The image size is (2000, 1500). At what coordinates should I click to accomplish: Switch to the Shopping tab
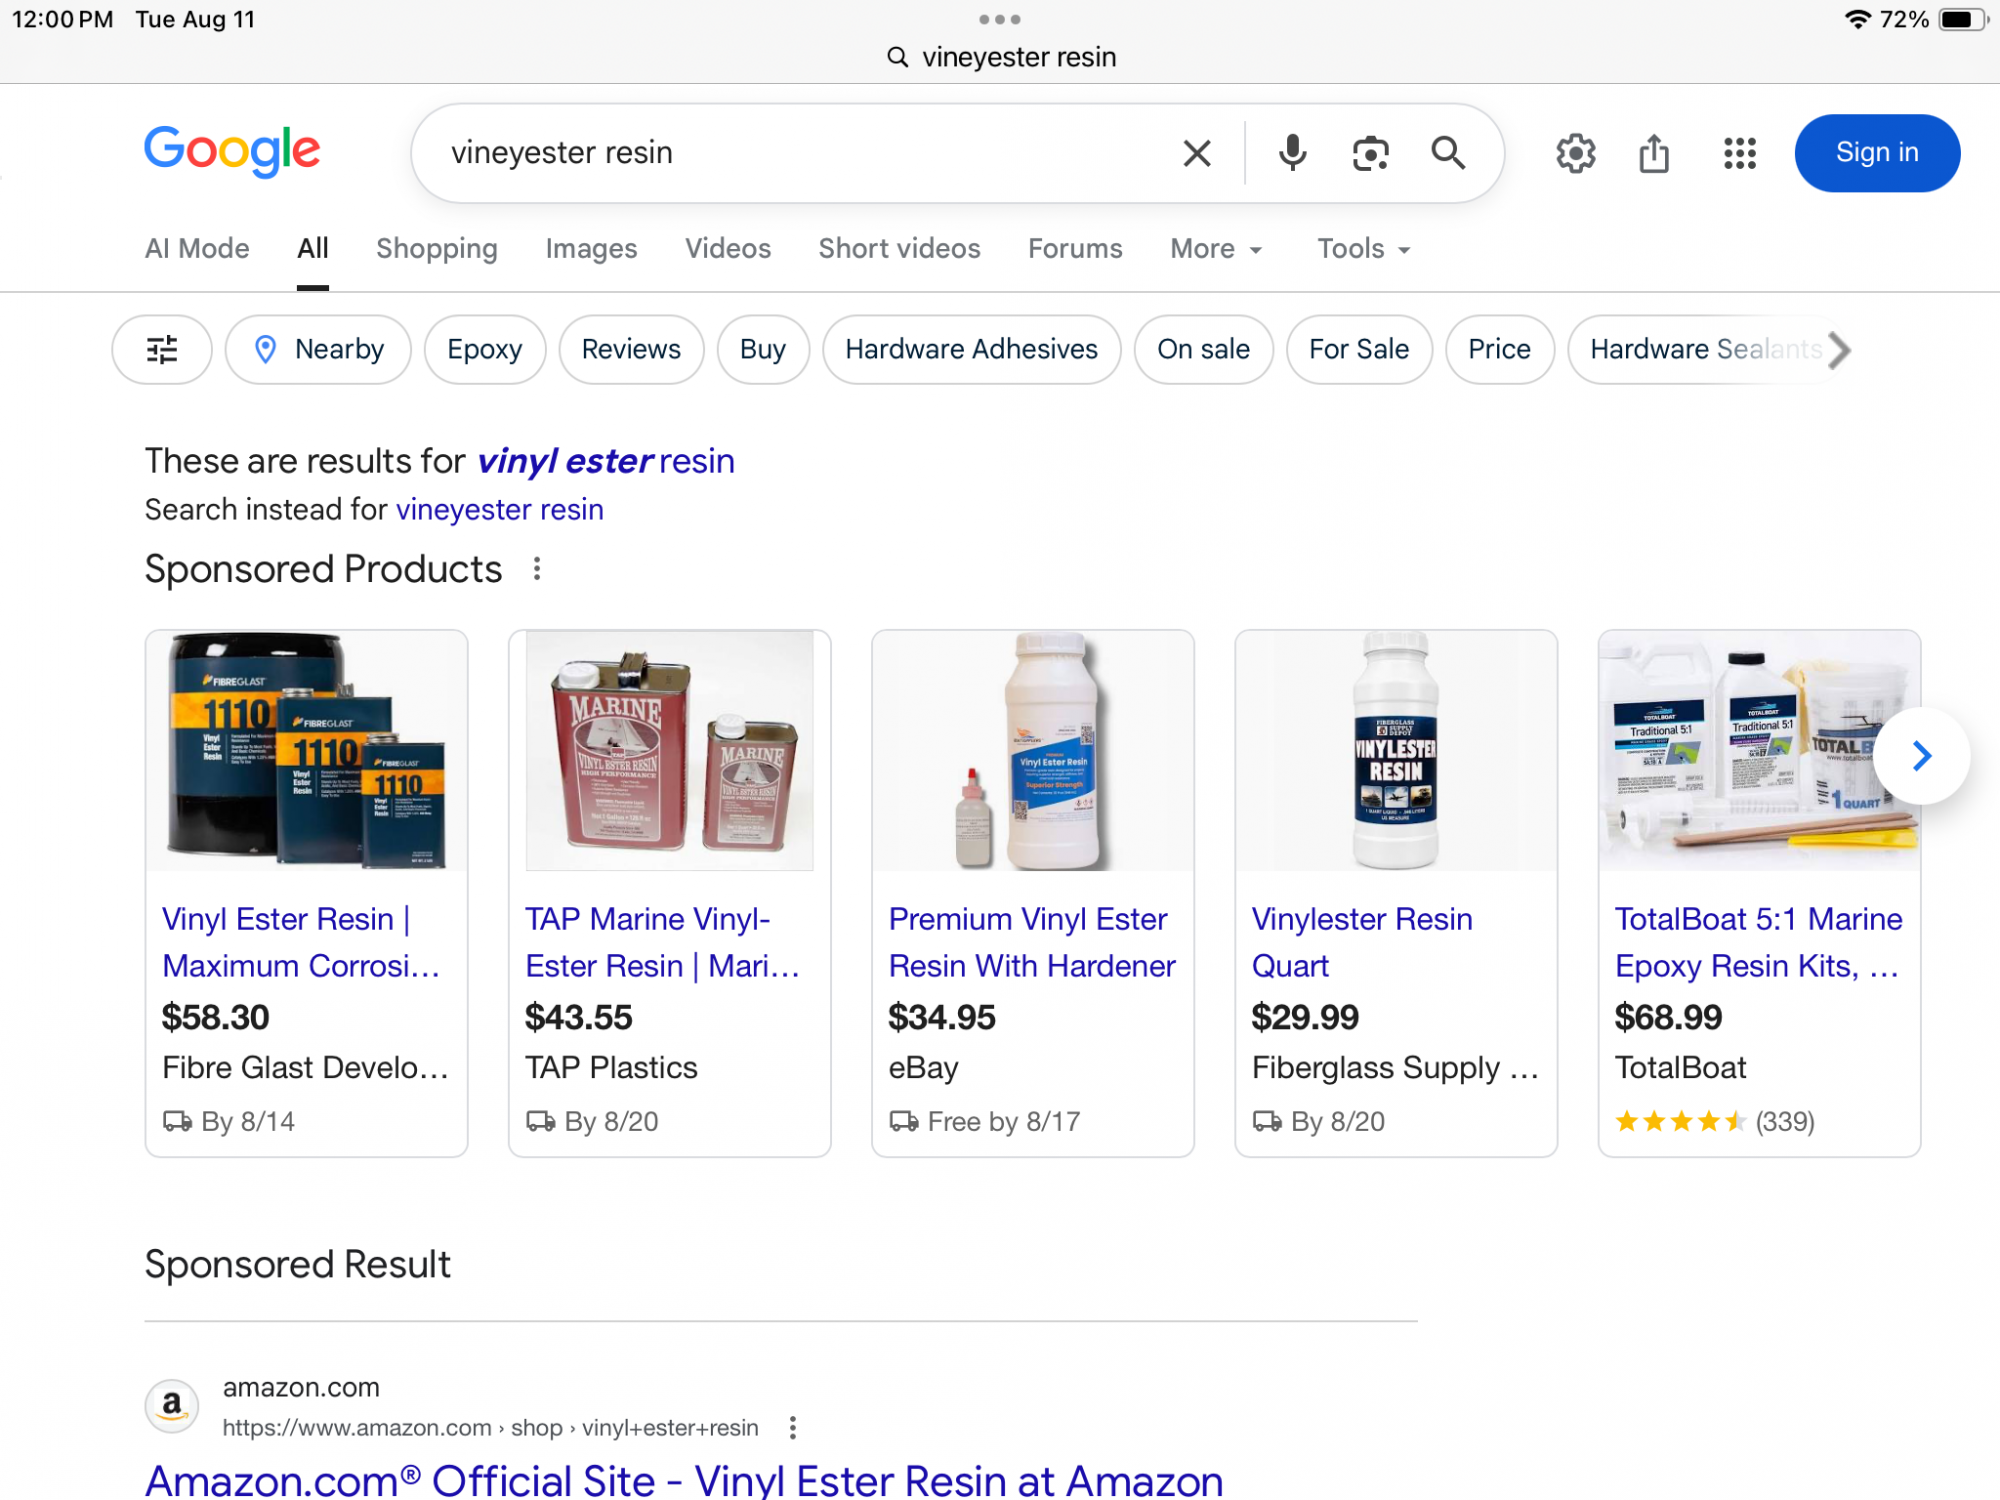tap(437, 249)
